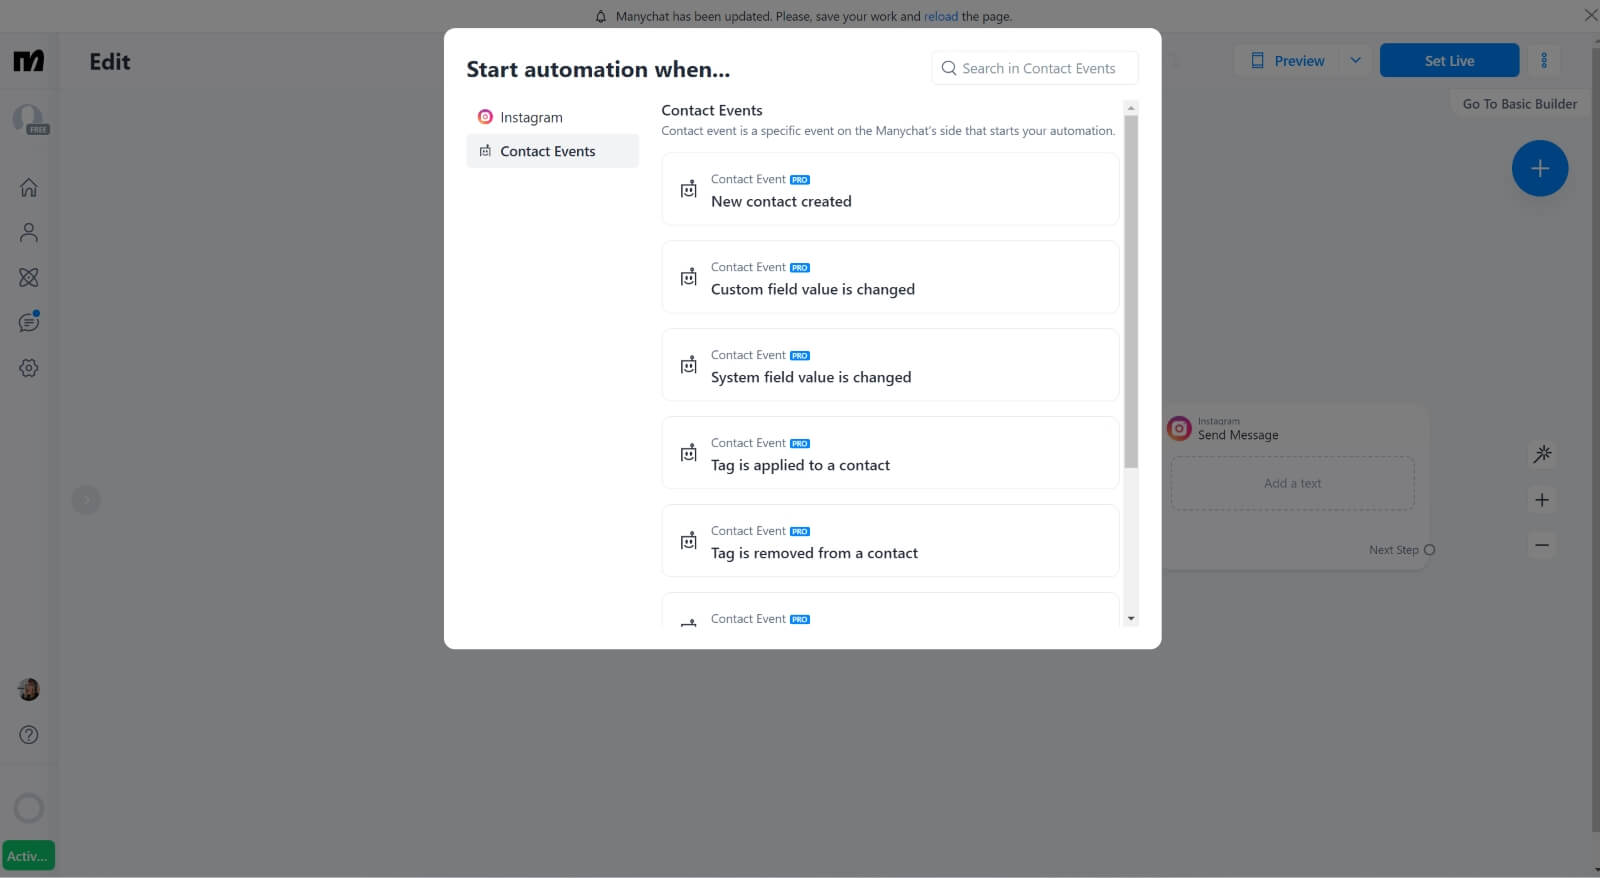Expand the collapsed sidebar chevron
Viewport: 1600px width, 878px height.
[86, 500]
